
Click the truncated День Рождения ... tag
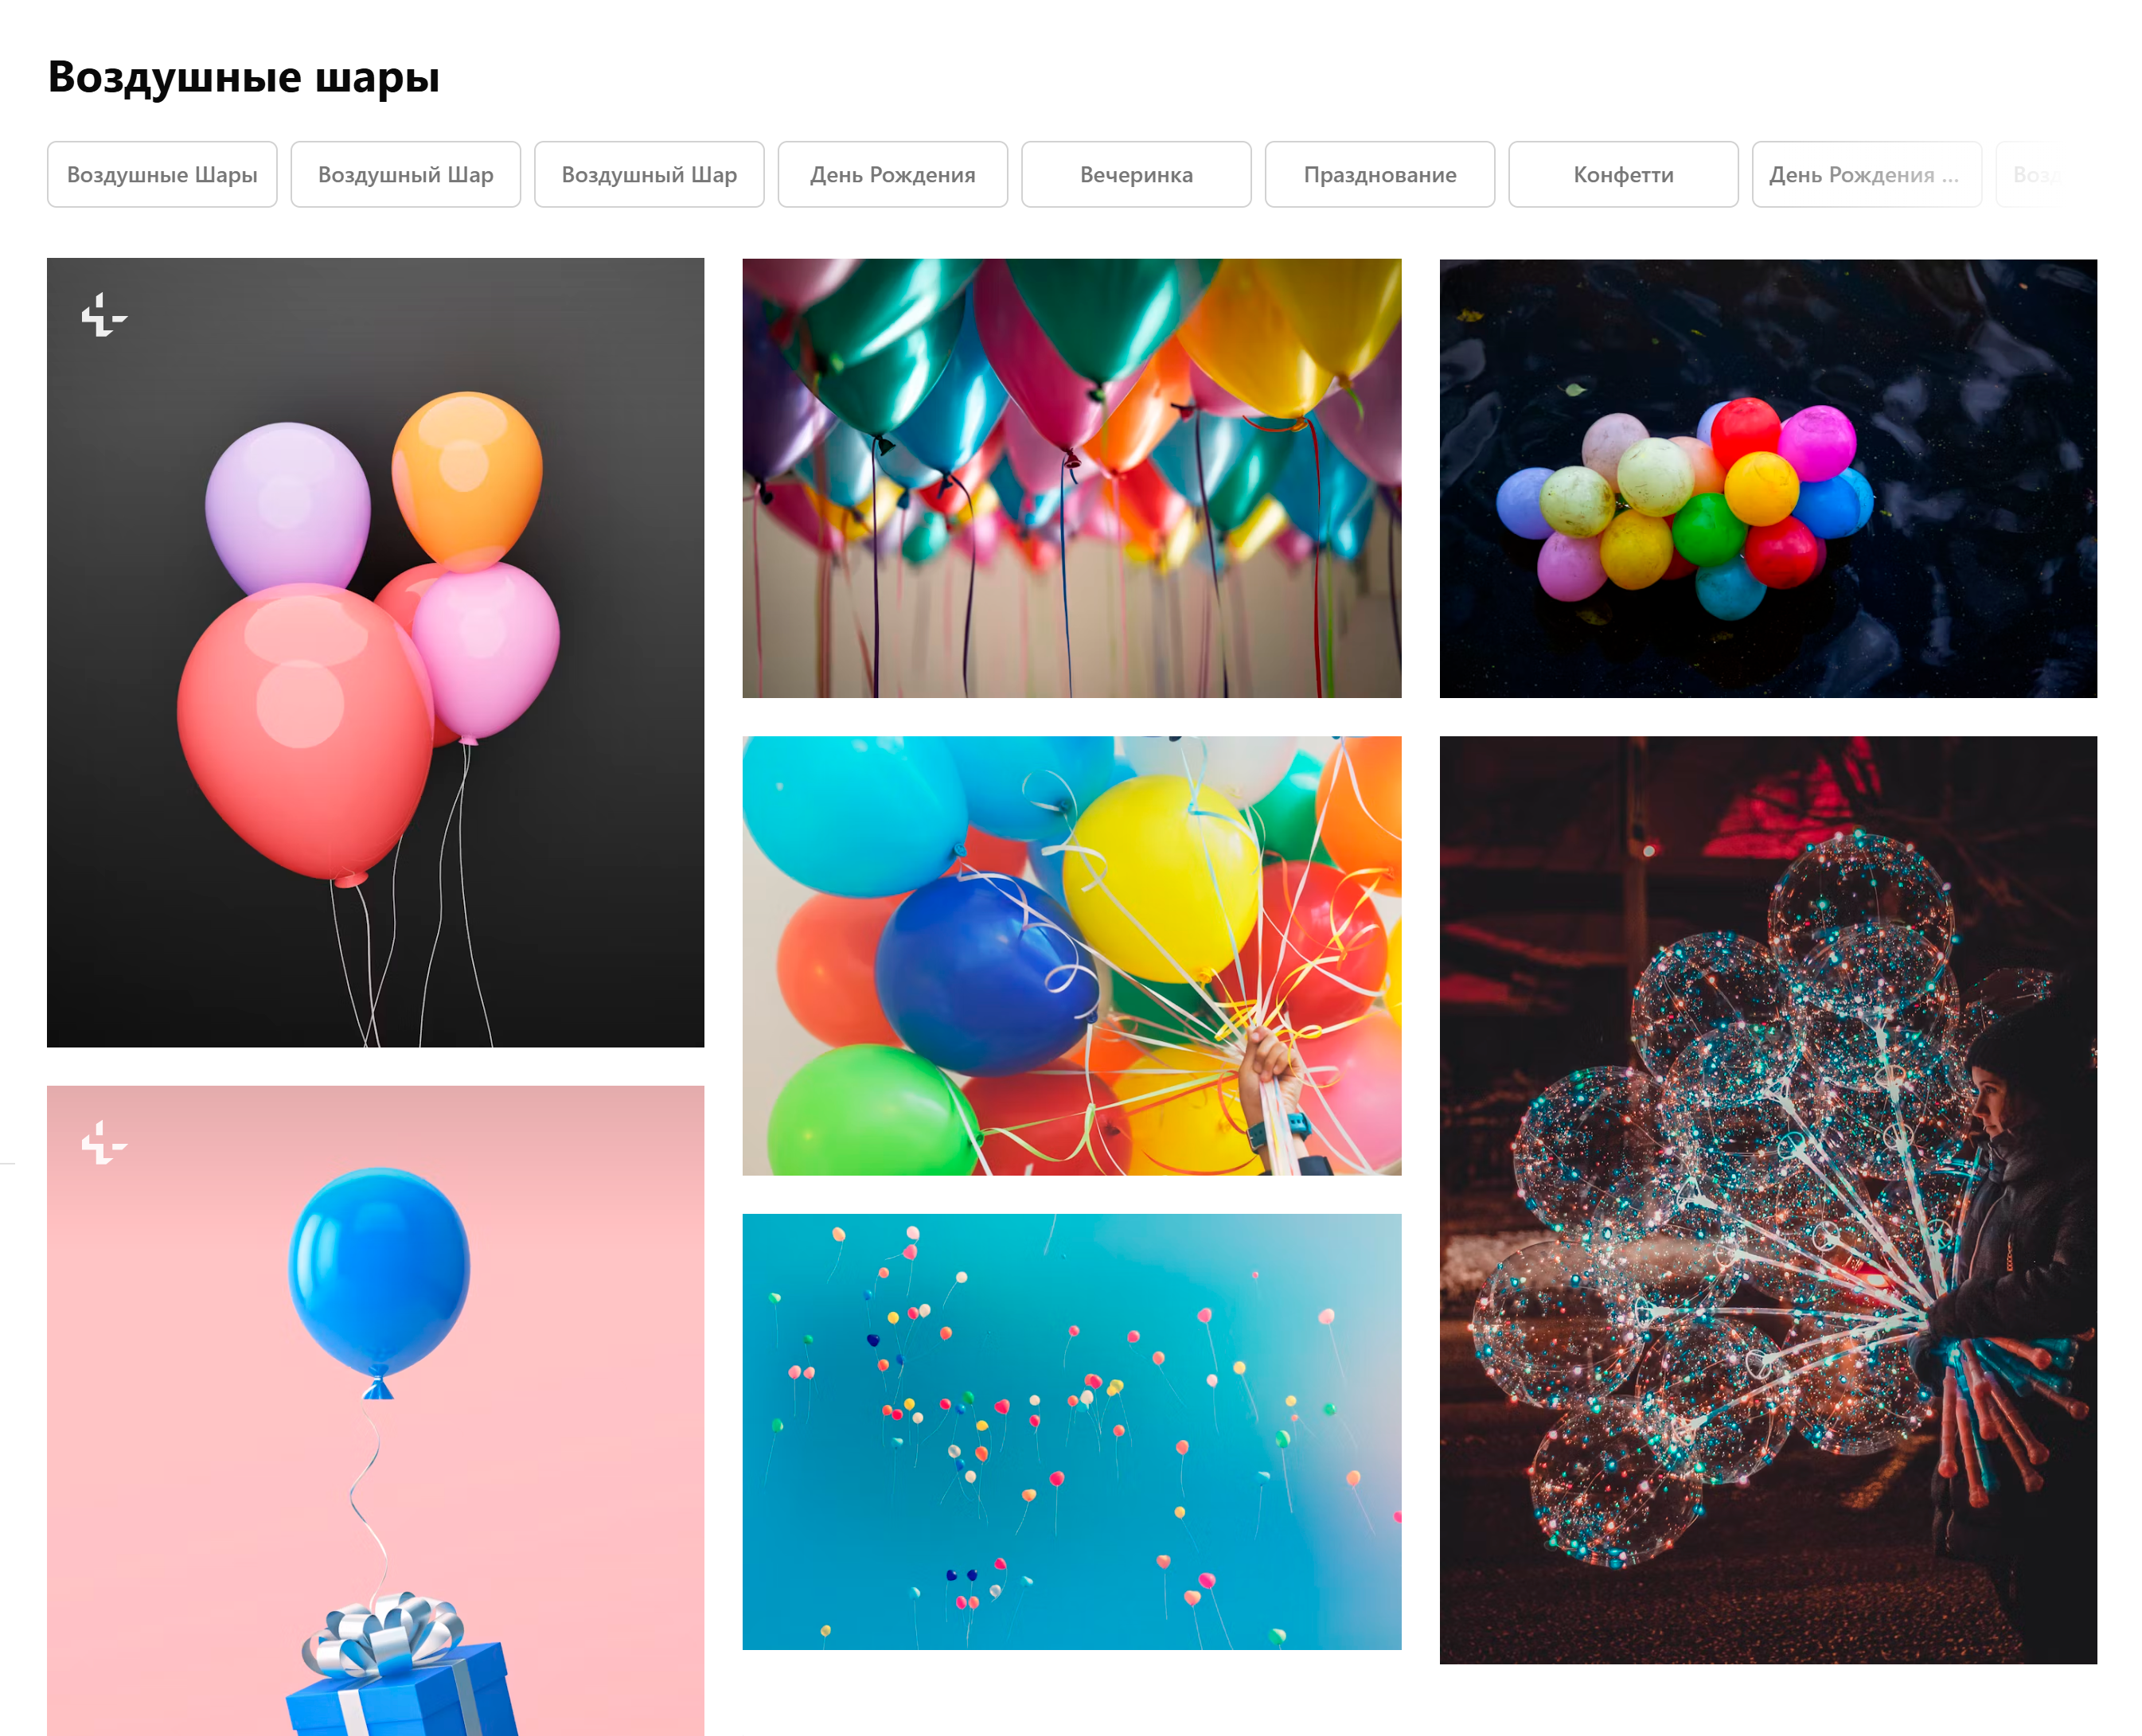pyautogui.click(x=1866, y=174)
